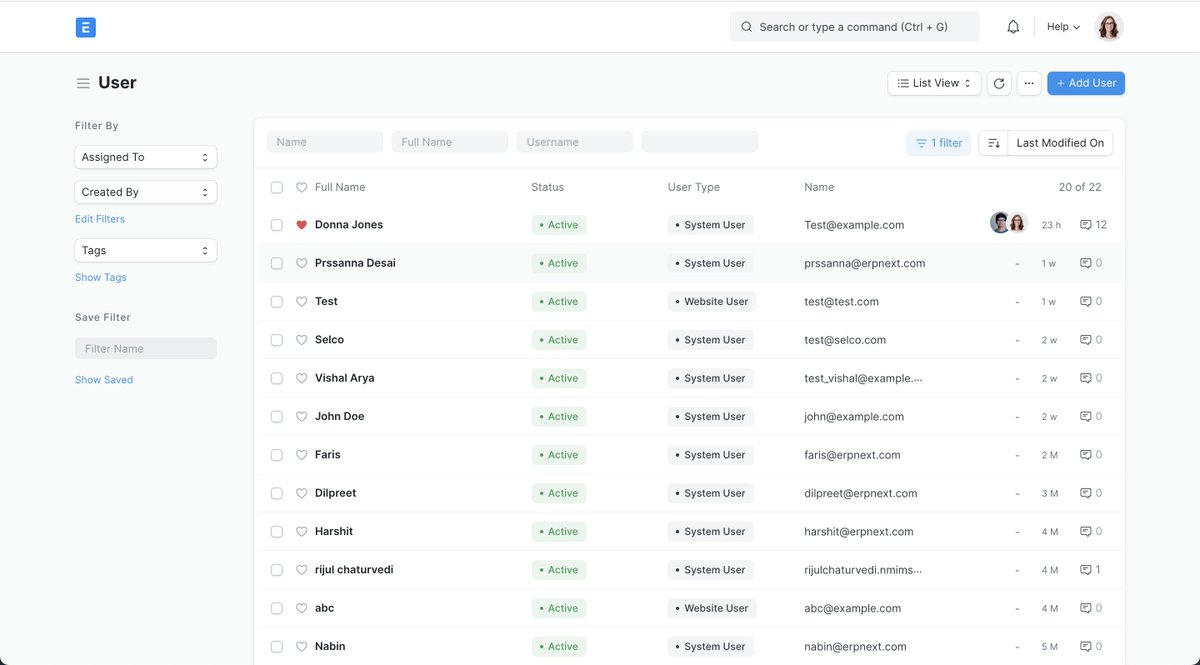1200x665 pixels.
Task: Like the Selco row heart
Action: click(x=302, y=340)
